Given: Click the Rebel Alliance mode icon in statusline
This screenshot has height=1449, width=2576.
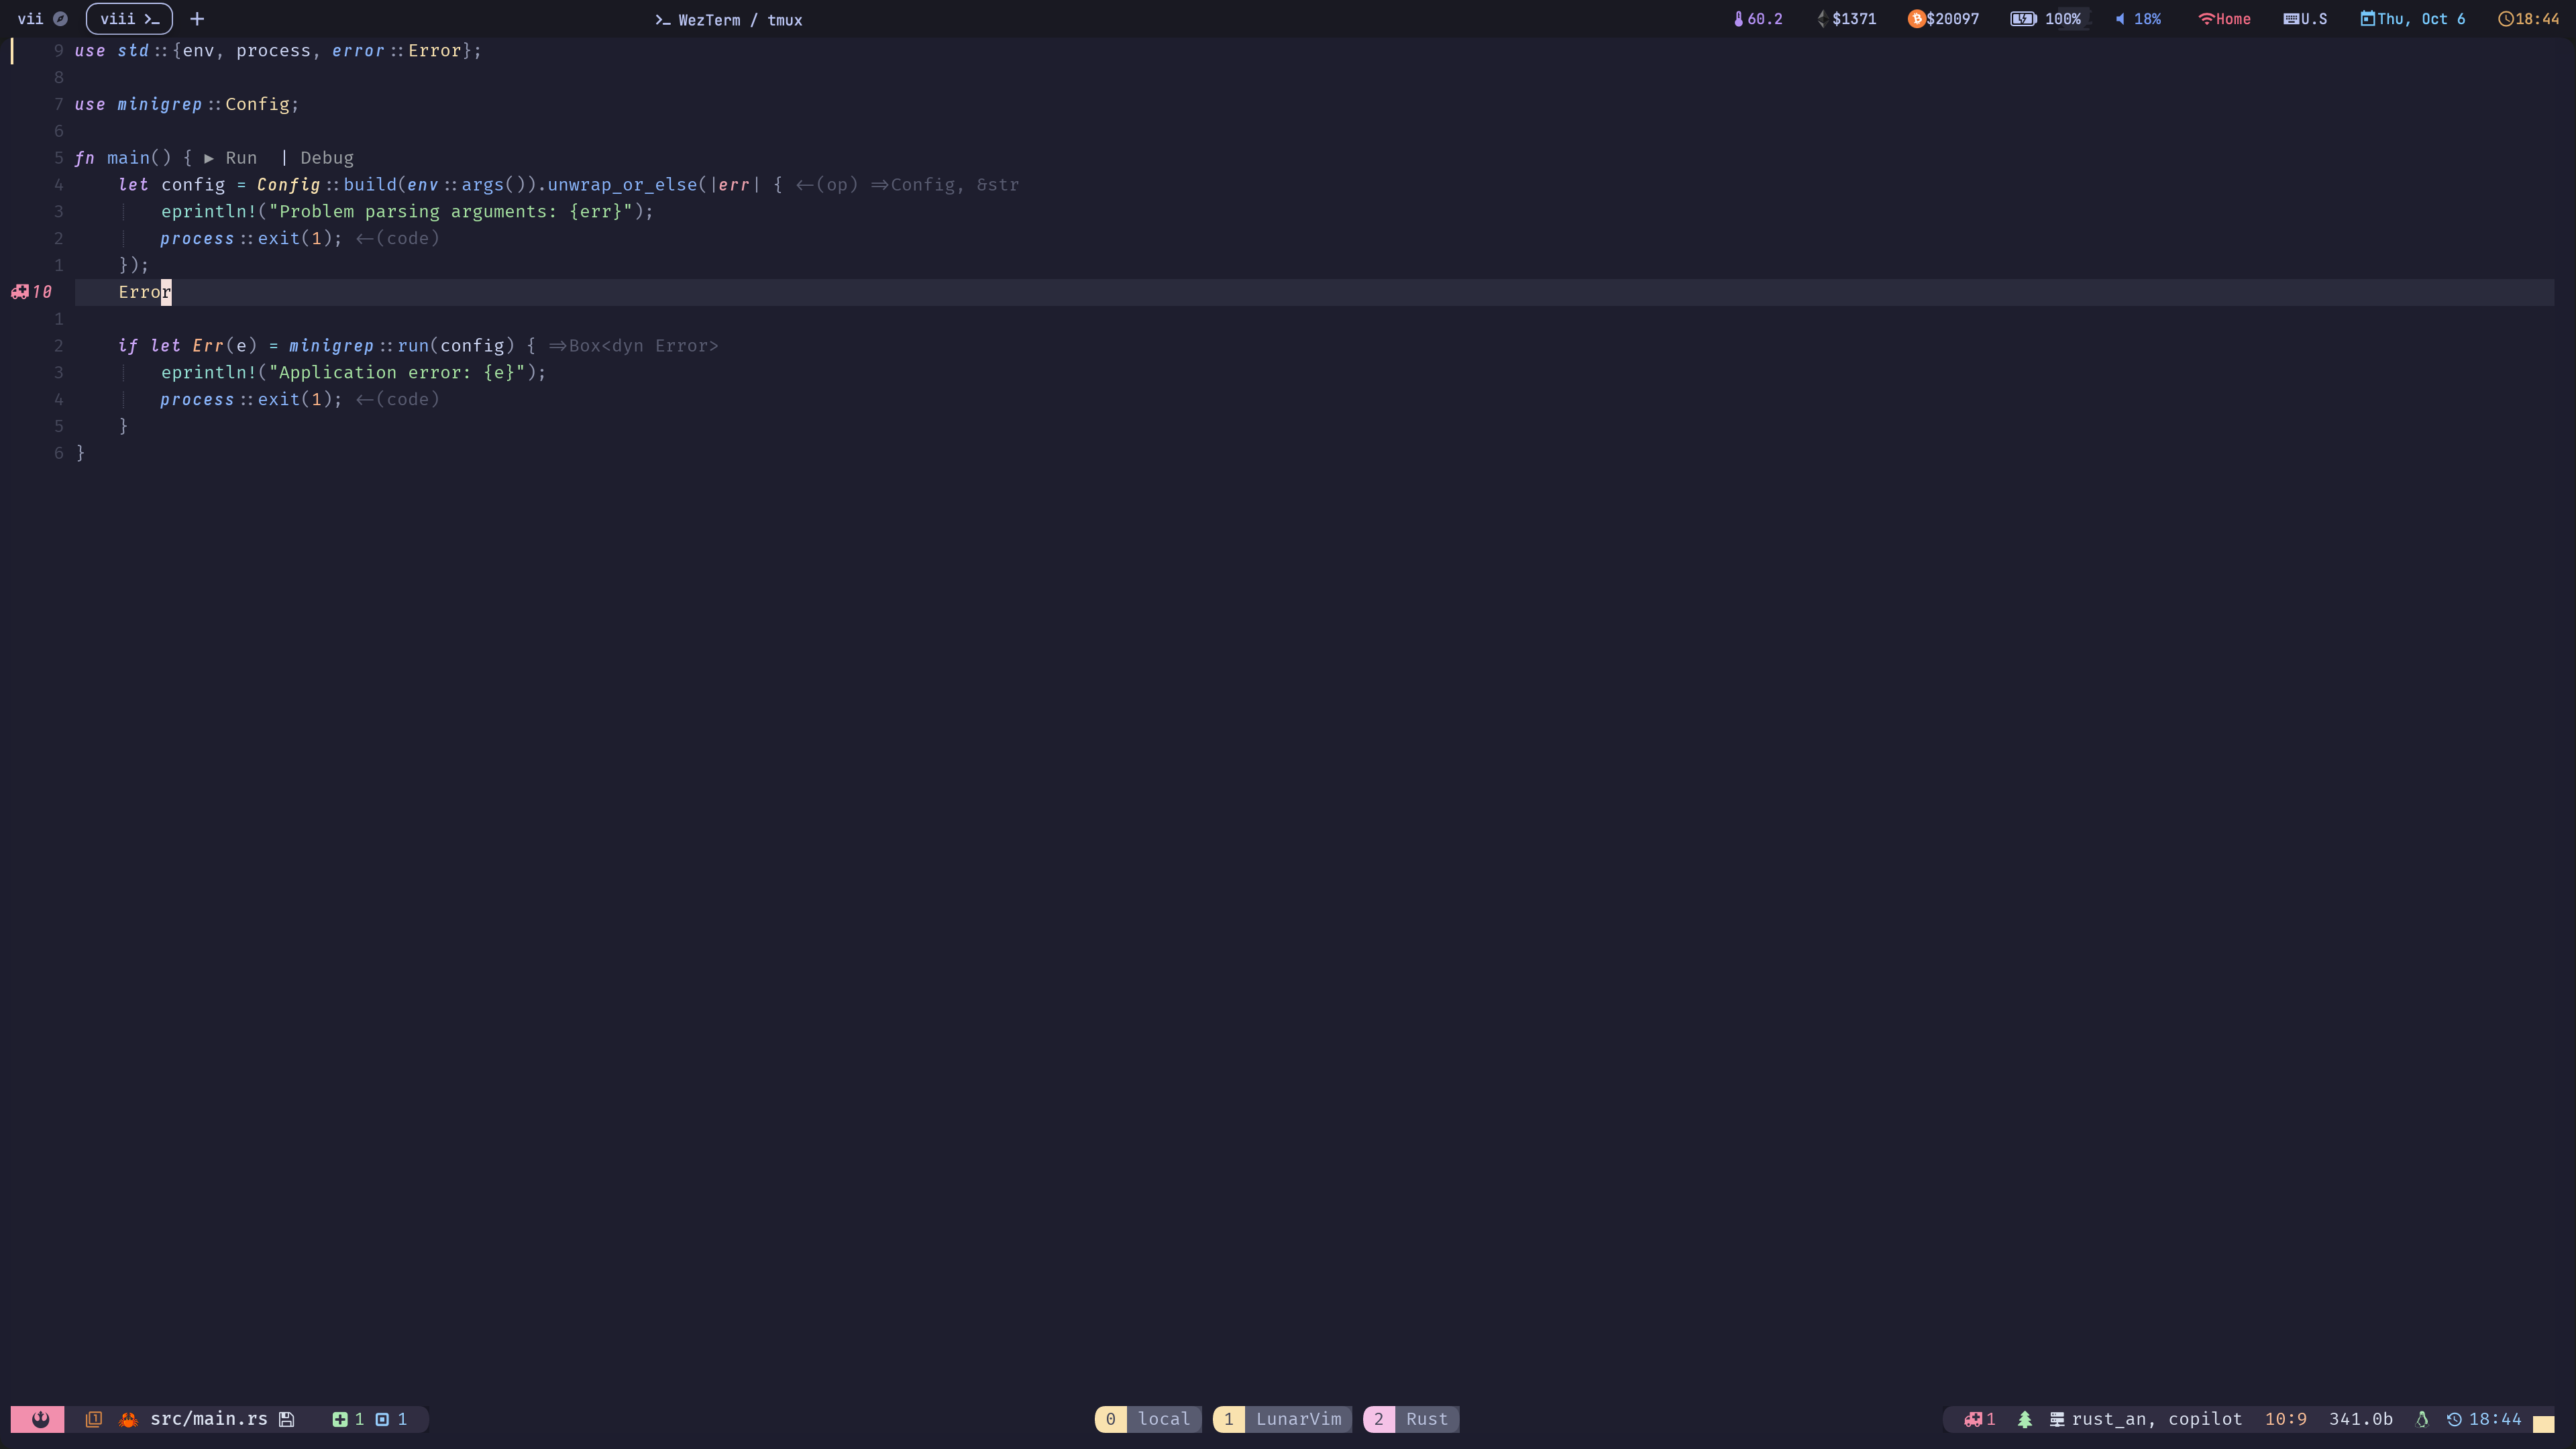Looking at the screenshot, I should 39,1419.
